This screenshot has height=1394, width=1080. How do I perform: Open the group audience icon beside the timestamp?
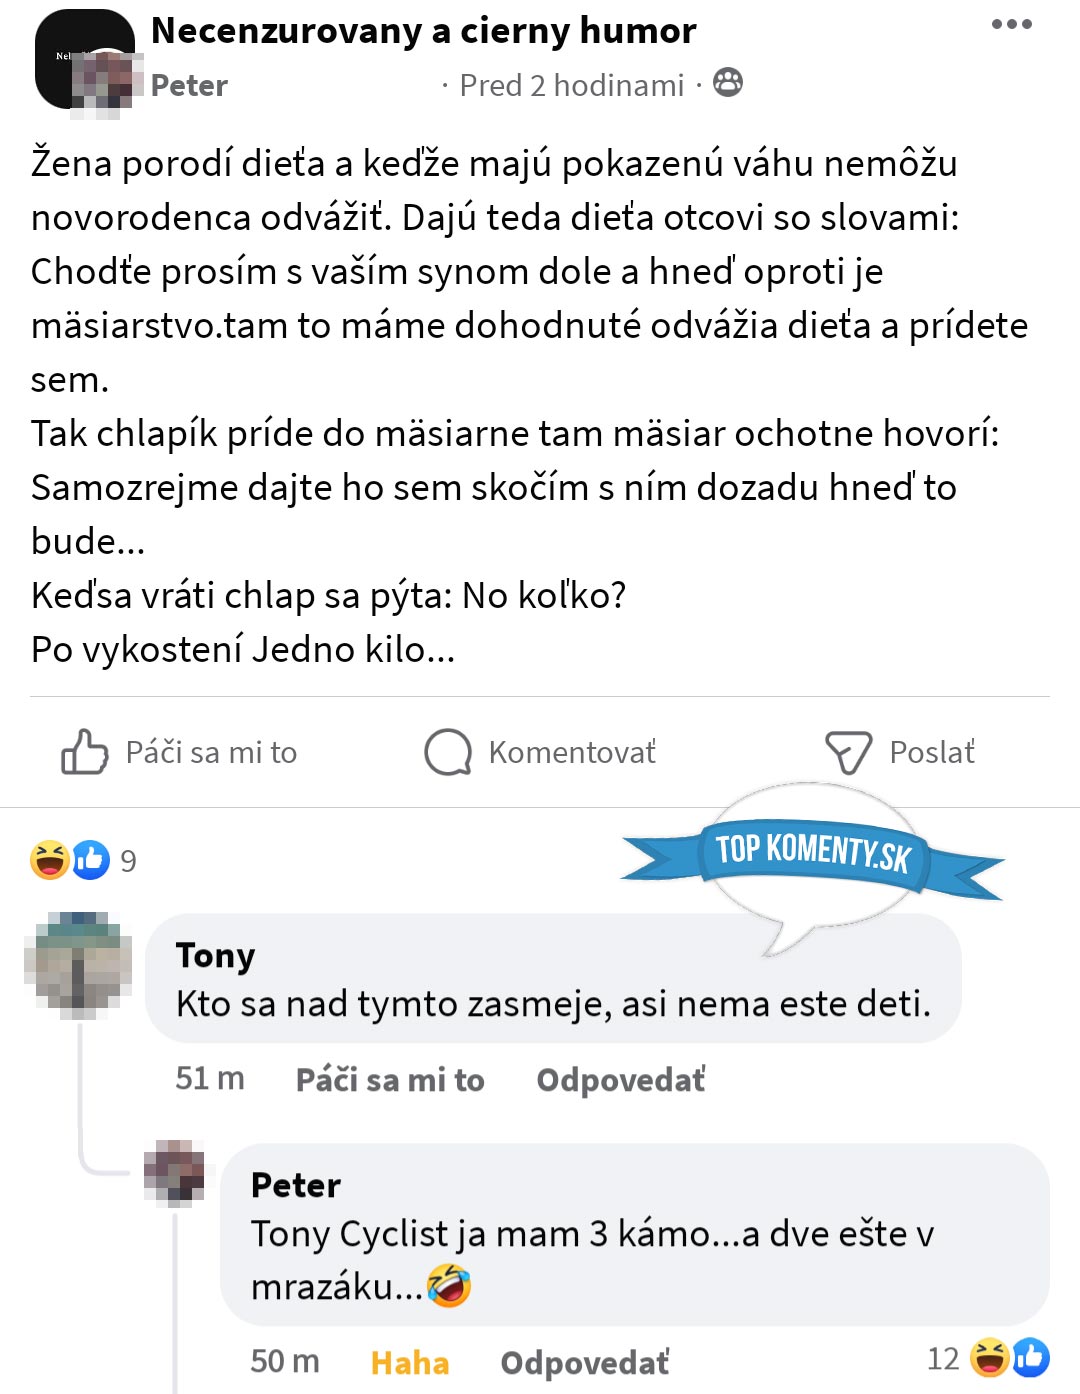pos(728,83)
